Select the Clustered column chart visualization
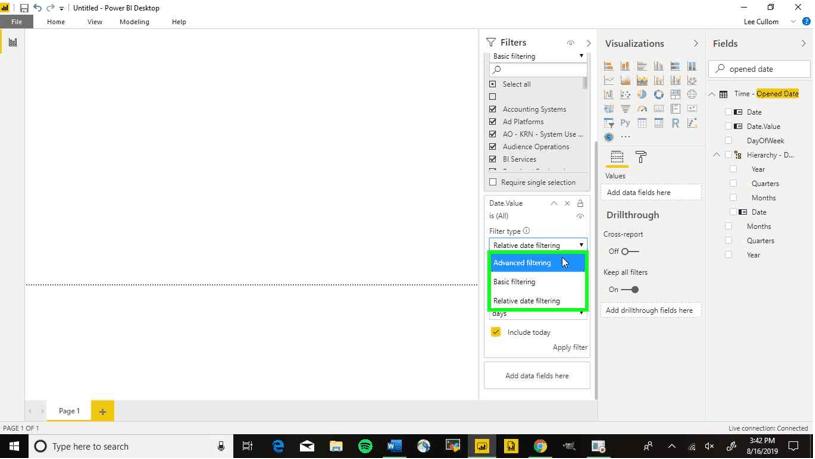This screenshot has height=459, width=815. point(659,66)
